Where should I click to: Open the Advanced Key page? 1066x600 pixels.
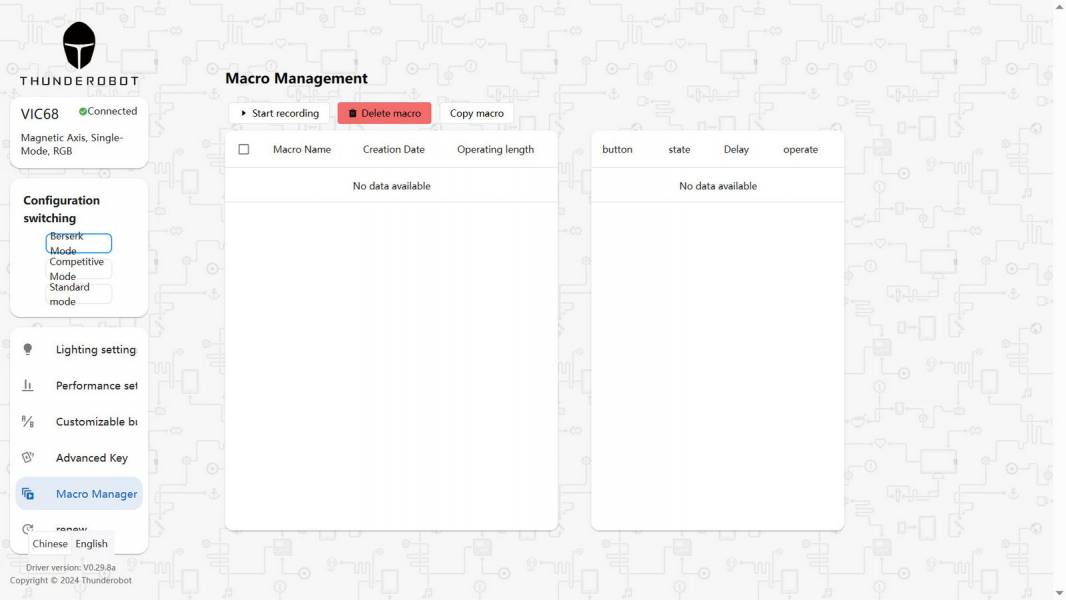pyautogui.click(x=79, y=457)
